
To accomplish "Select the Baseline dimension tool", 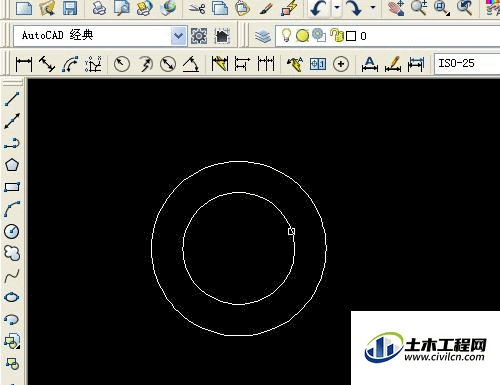I will [242, 64].
